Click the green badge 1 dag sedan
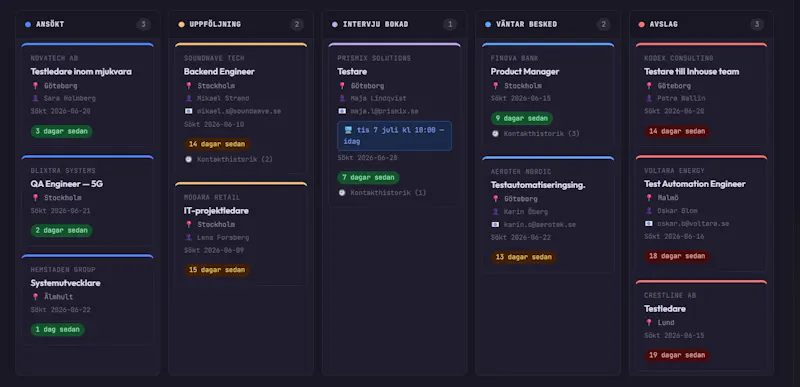Screen dimensions: 800x387 point(58,330)
